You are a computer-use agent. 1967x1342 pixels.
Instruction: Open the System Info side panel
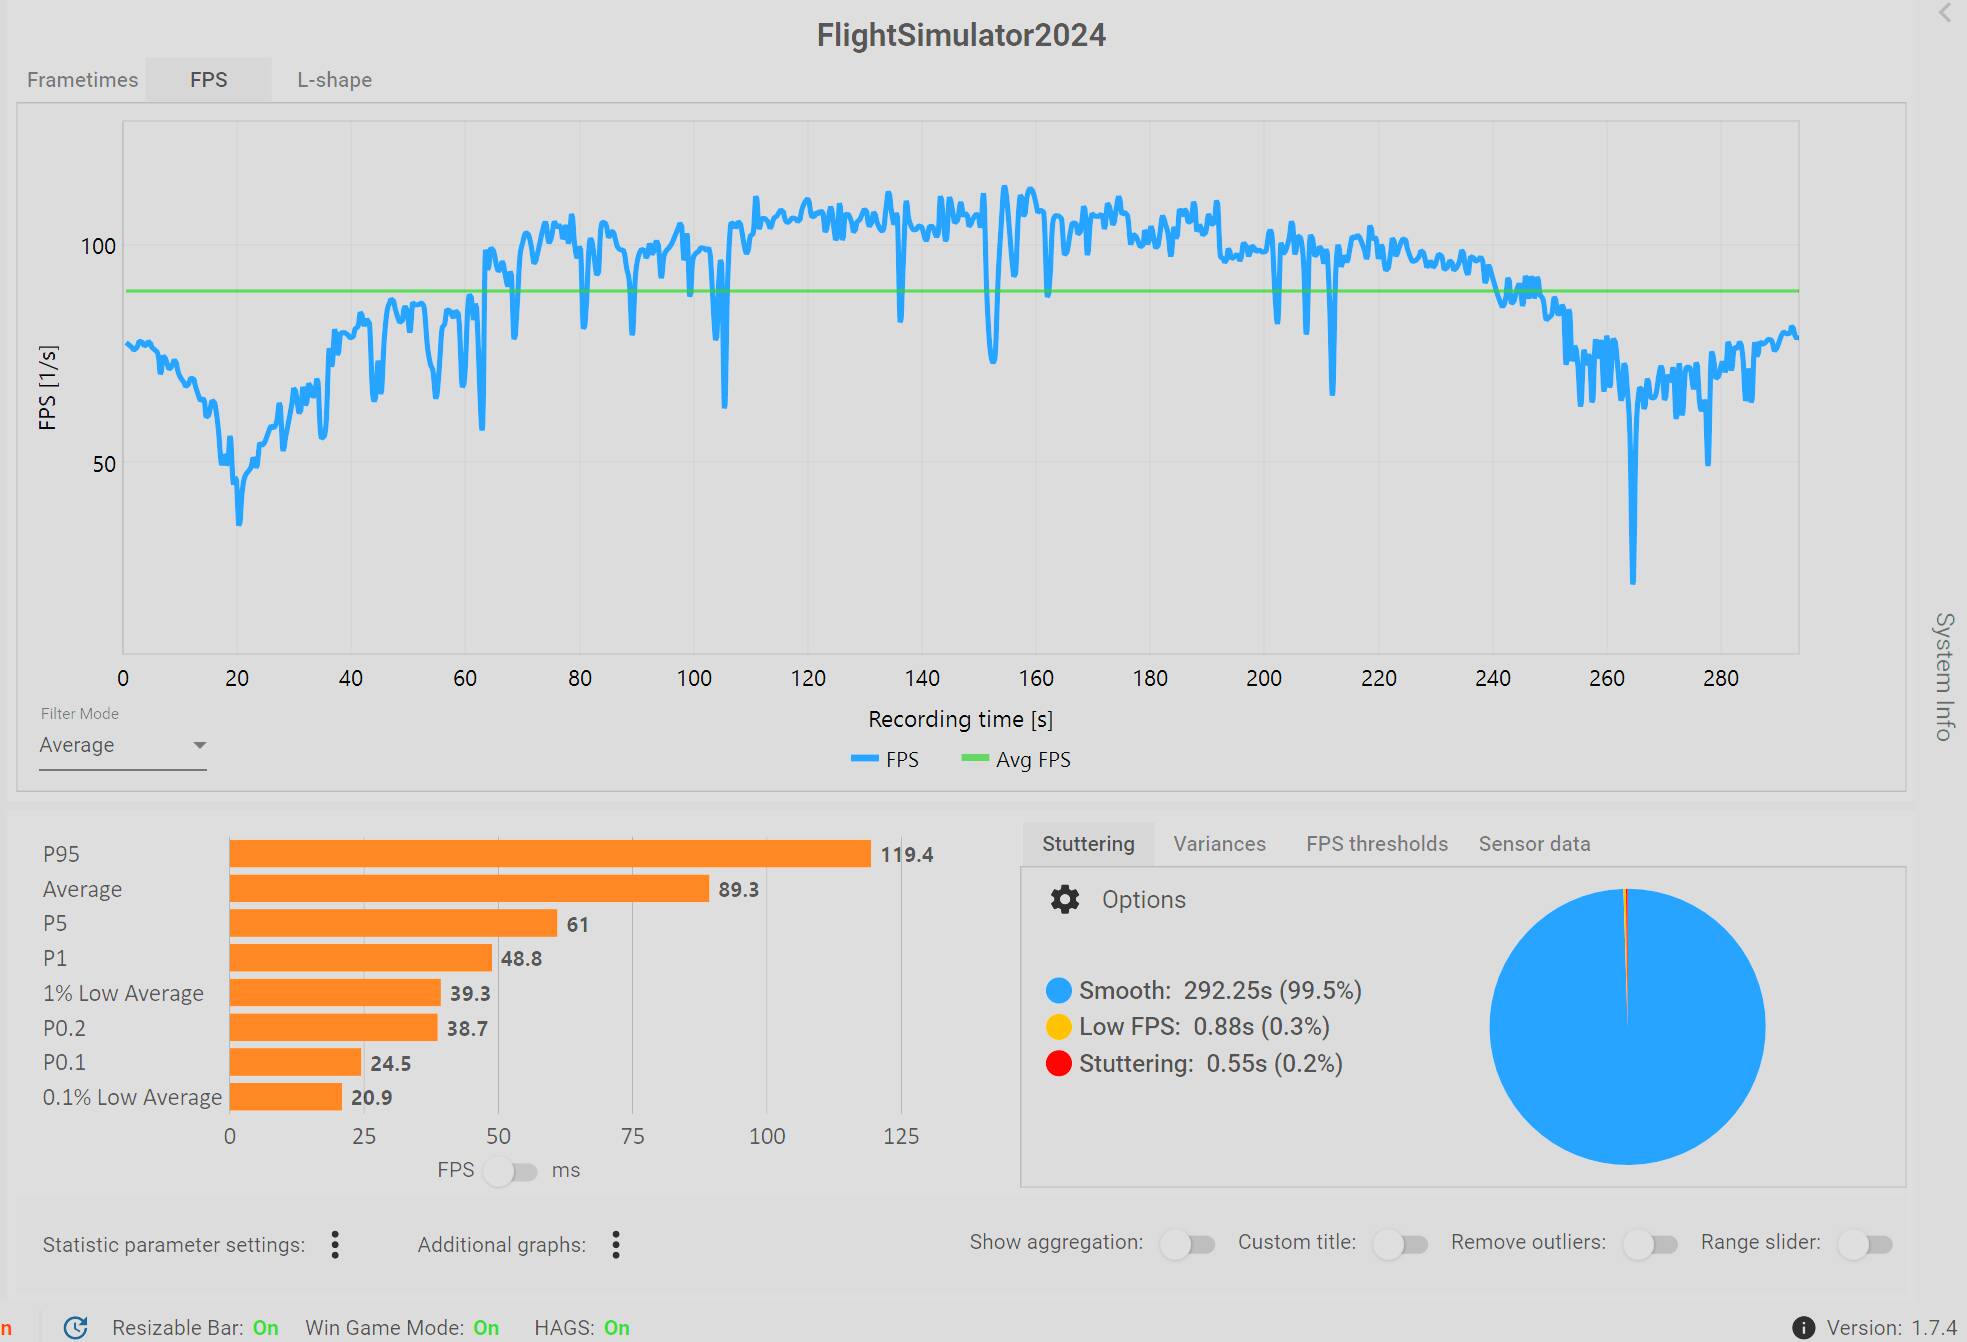1943,677
